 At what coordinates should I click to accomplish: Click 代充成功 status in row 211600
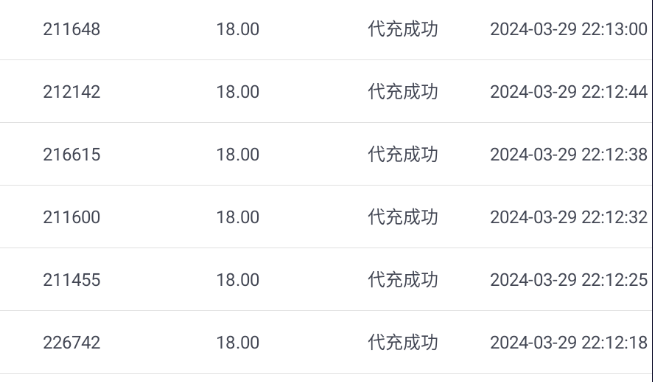[x=403, y=217]
